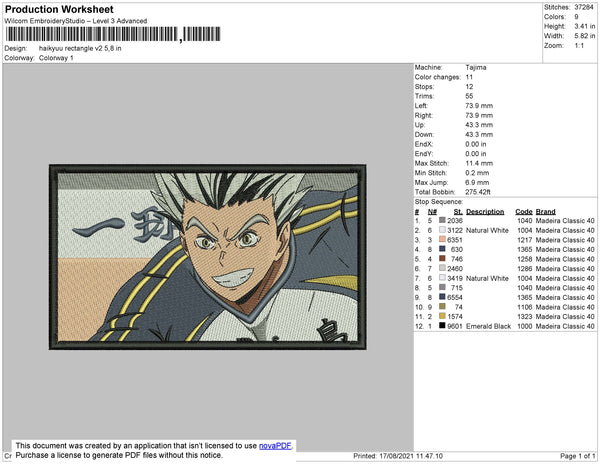Click design name 'haikyuu rectangle v2 5,8 in'
600x464 pixels.
(x=80, y=49)
